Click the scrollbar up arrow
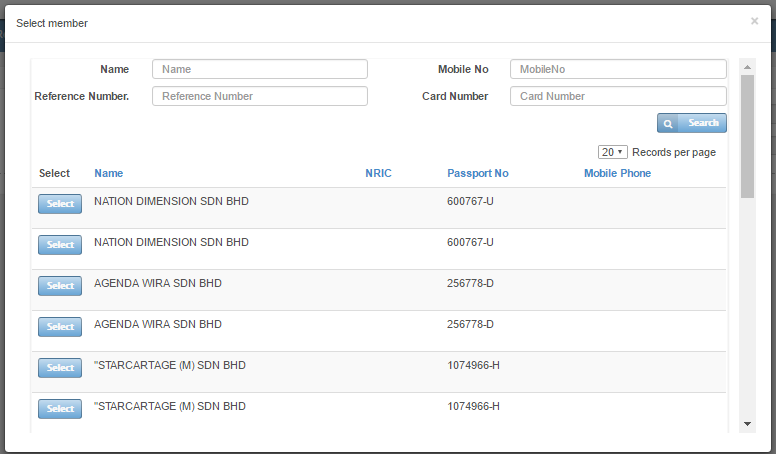776x454 pixels. (x=747, y=66)
